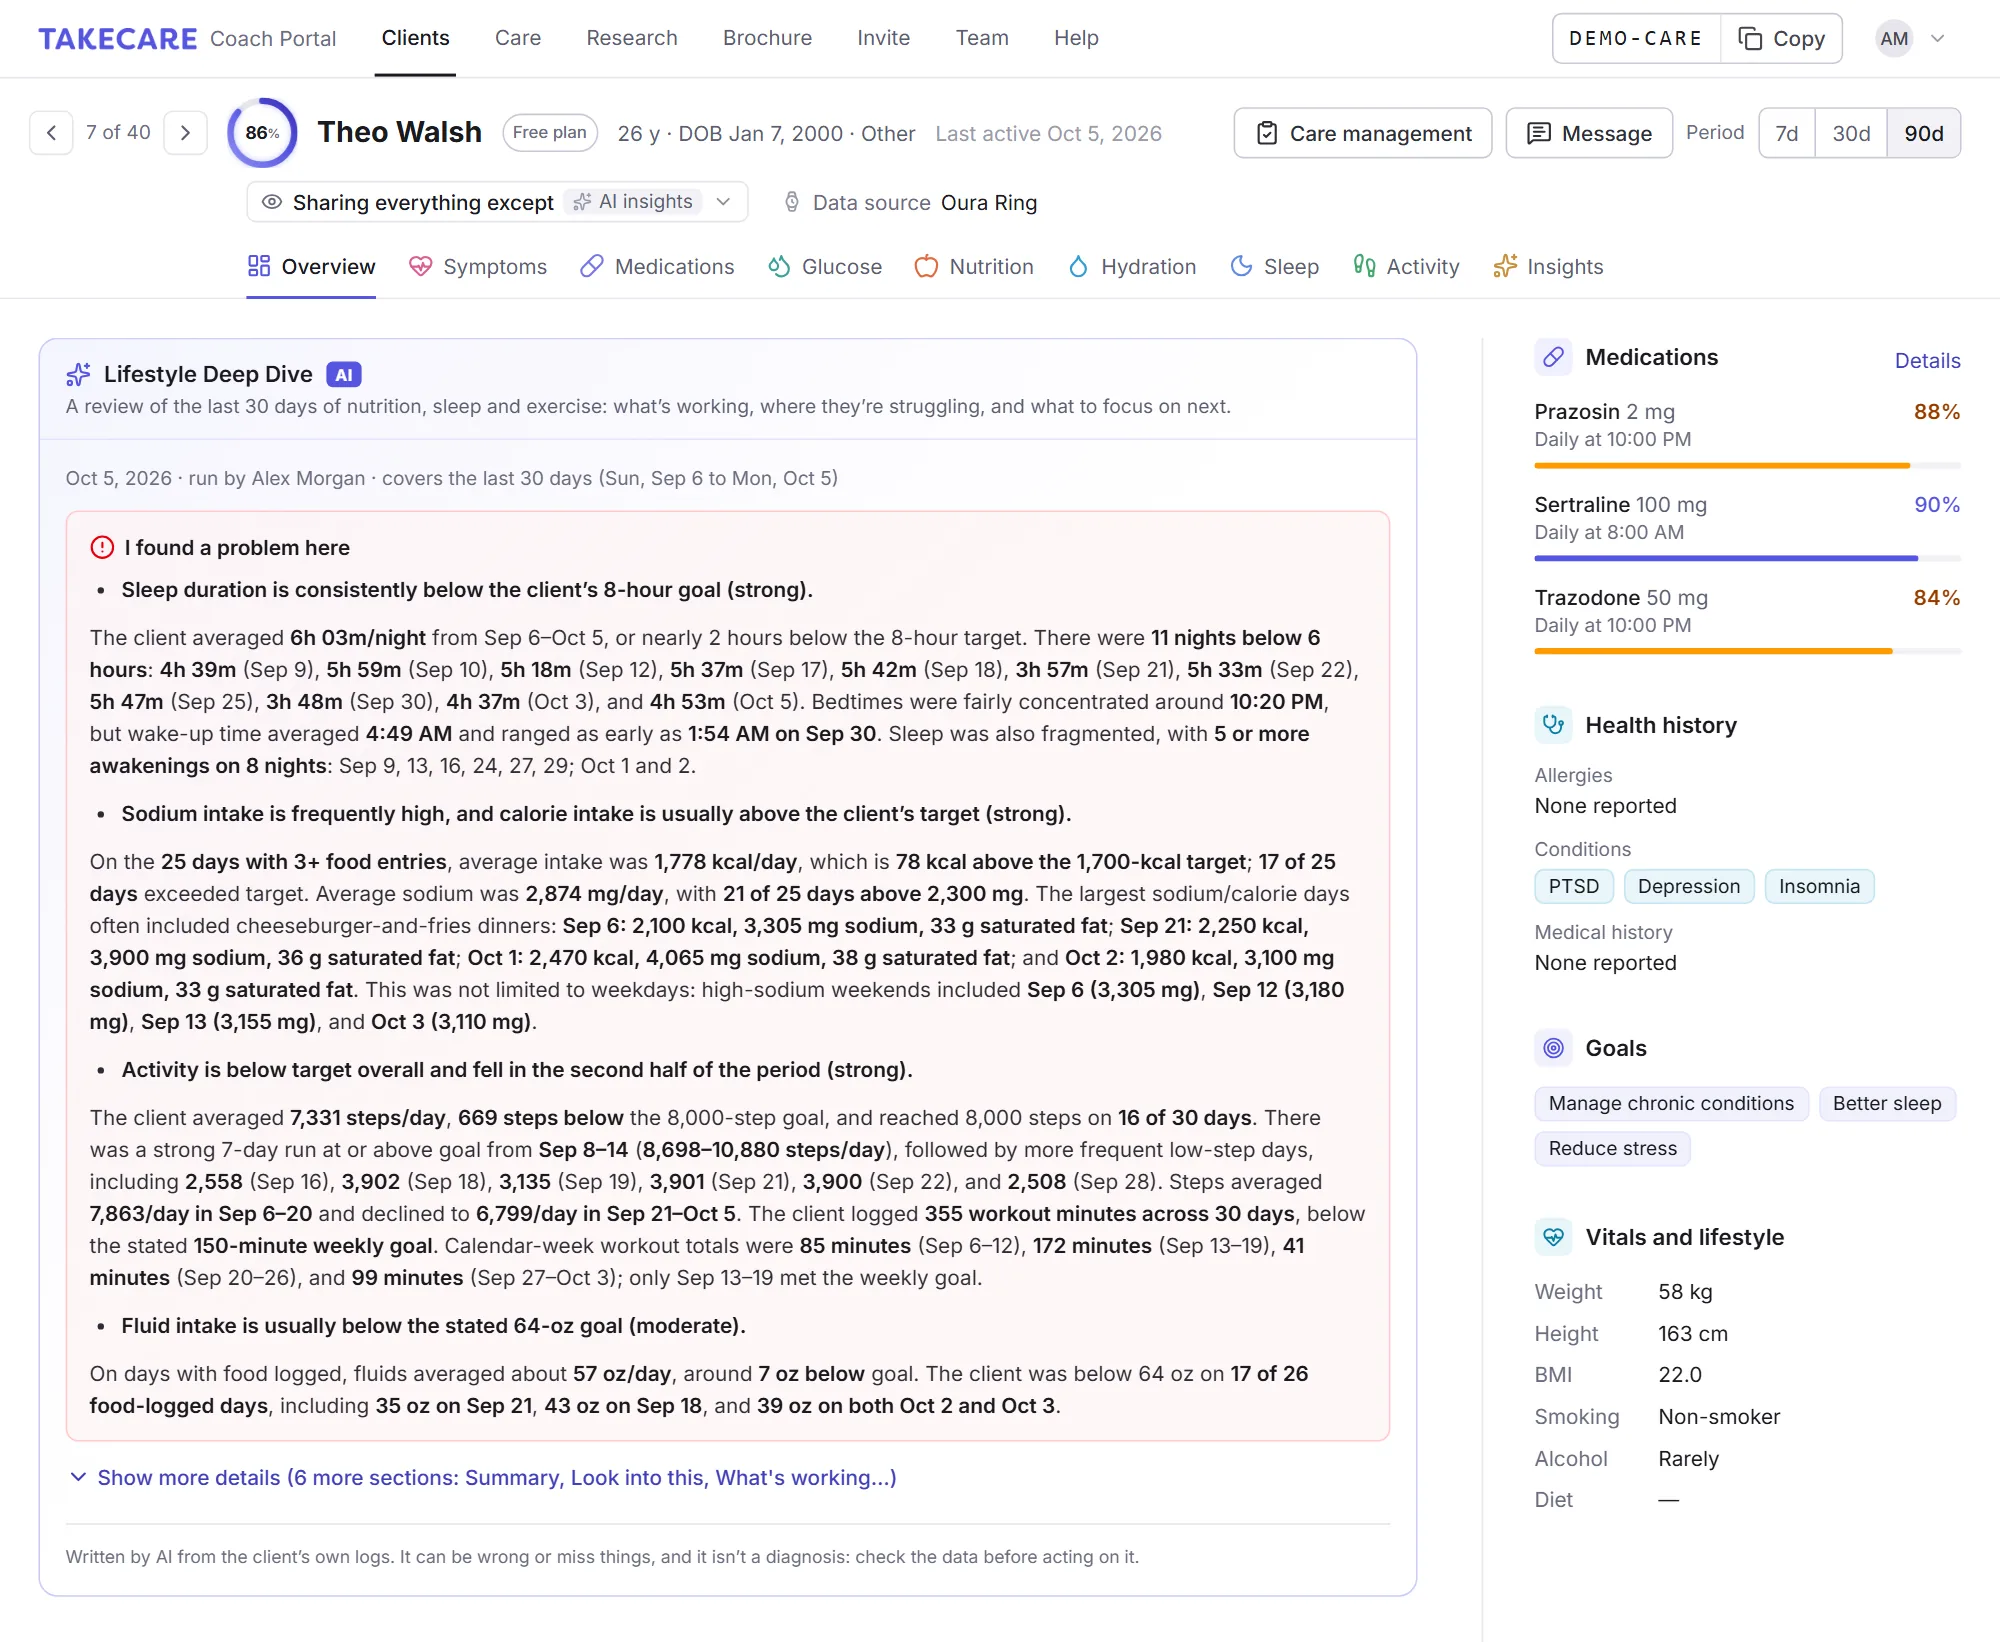This screenshot has width=2000, height=1642.
Task: Click the red problem alert icon
Action: click(x=102, y=548)
